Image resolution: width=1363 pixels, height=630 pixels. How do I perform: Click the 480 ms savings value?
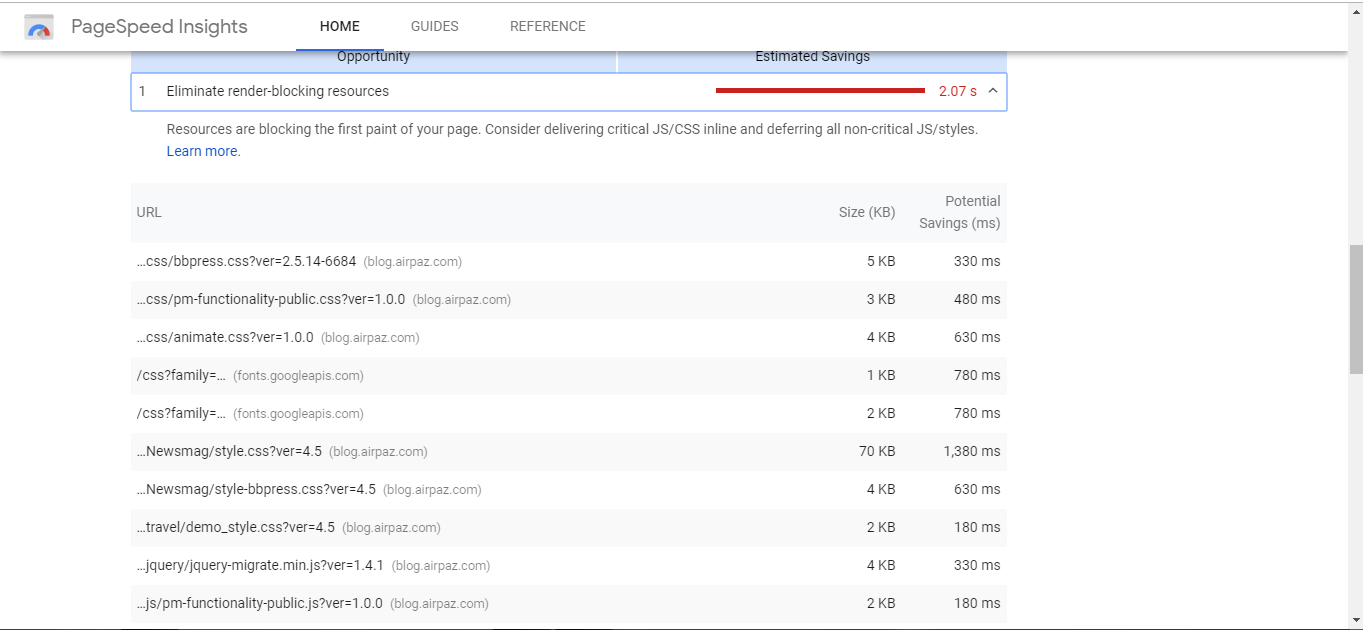(x=977, y=299)
